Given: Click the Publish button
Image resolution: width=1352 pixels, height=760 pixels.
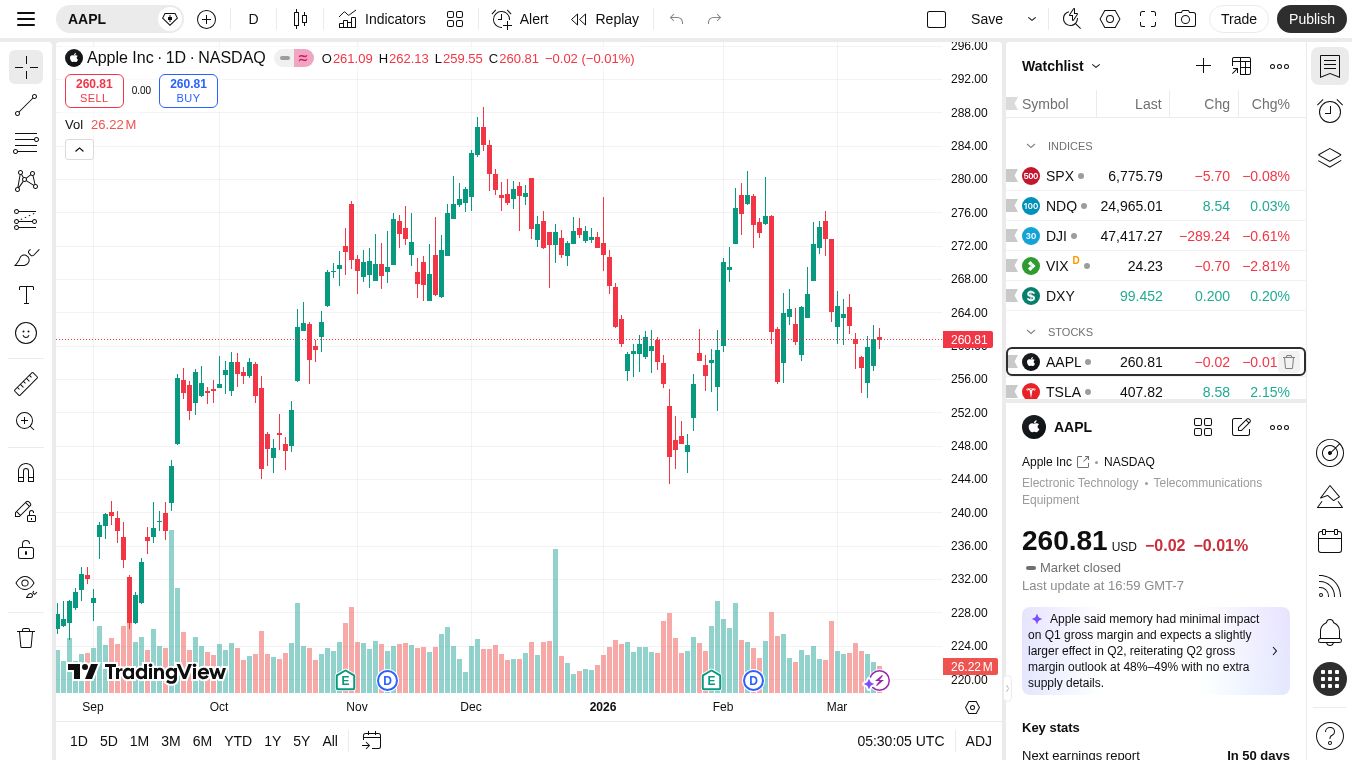Looking at the screenshot, I should coord(1311,19).
